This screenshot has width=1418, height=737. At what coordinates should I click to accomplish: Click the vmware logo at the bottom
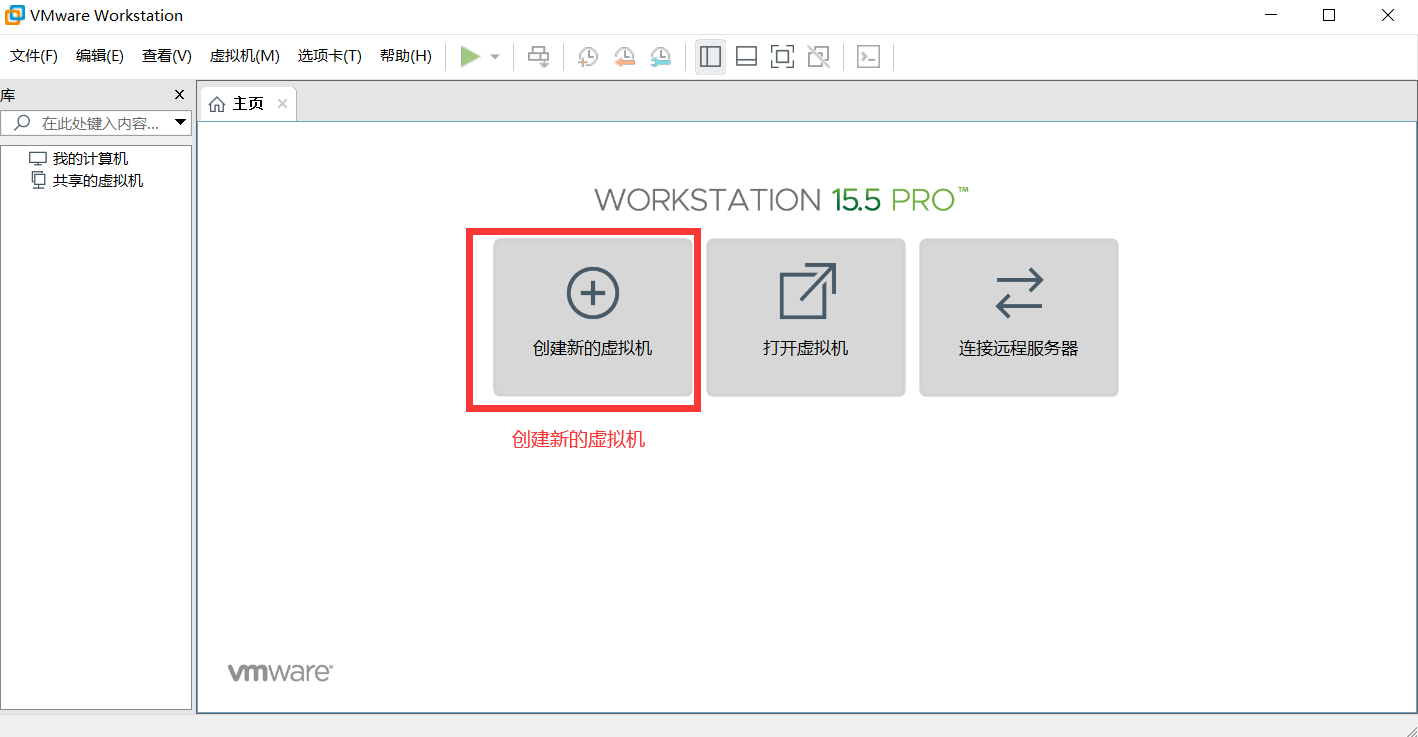(x=280, y=673)
